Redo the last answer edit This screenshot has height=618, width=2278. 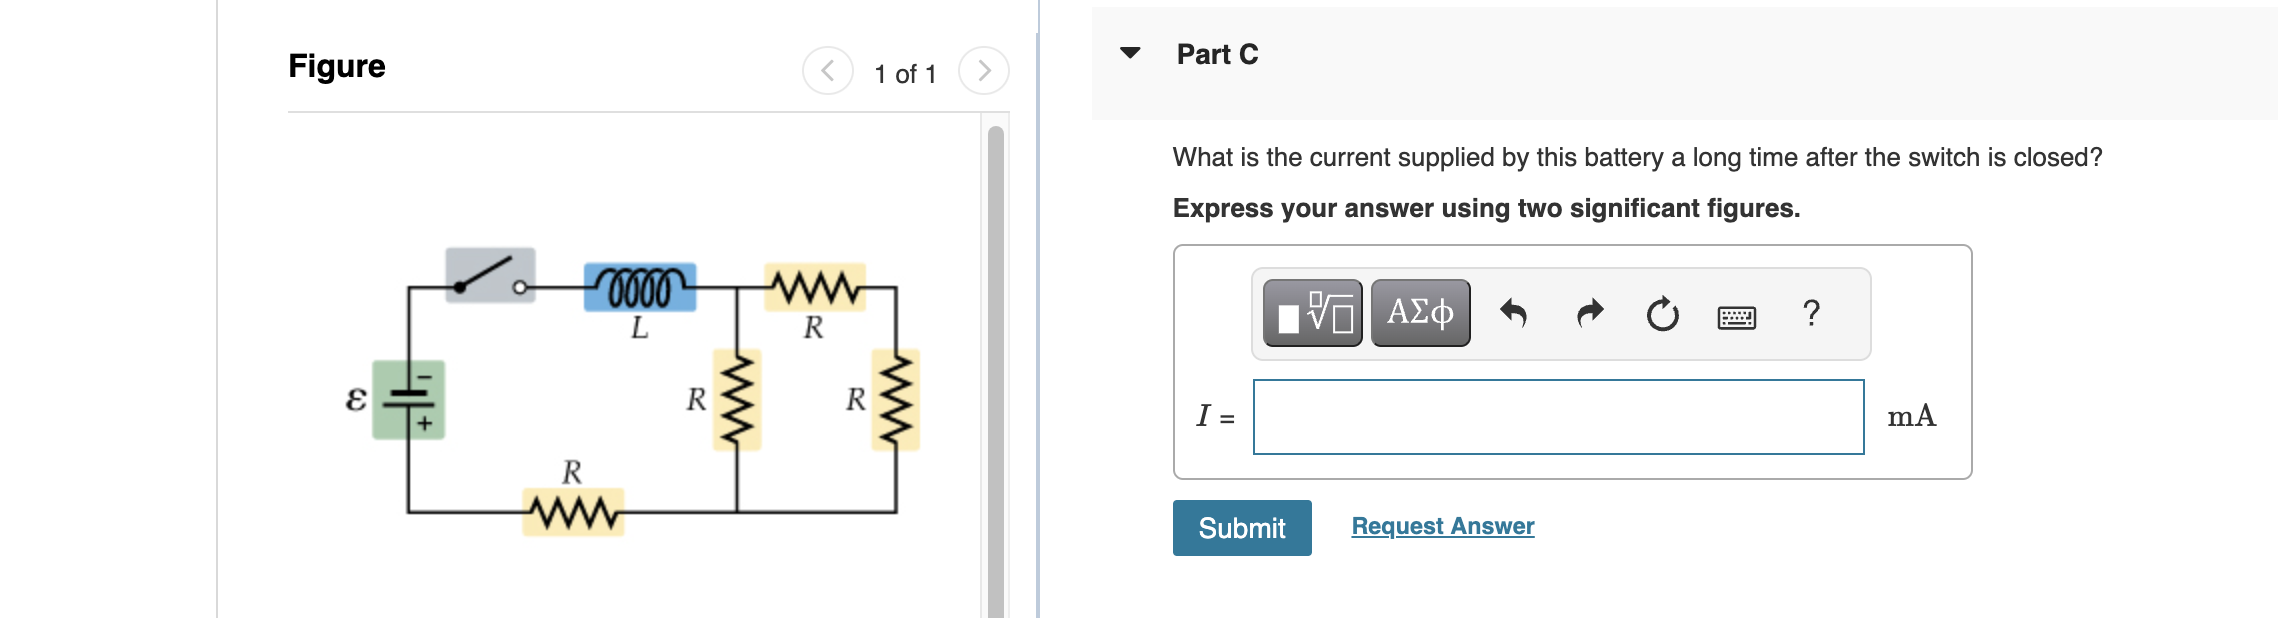pos(1590,313)
